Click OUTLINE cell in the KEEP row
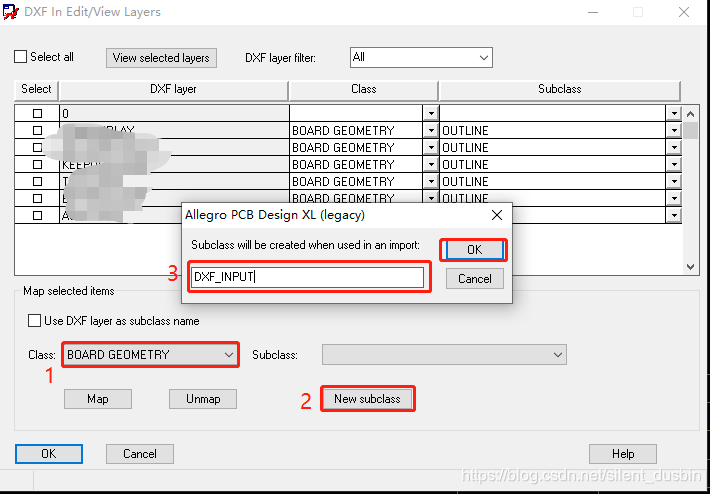 [553, 164]
